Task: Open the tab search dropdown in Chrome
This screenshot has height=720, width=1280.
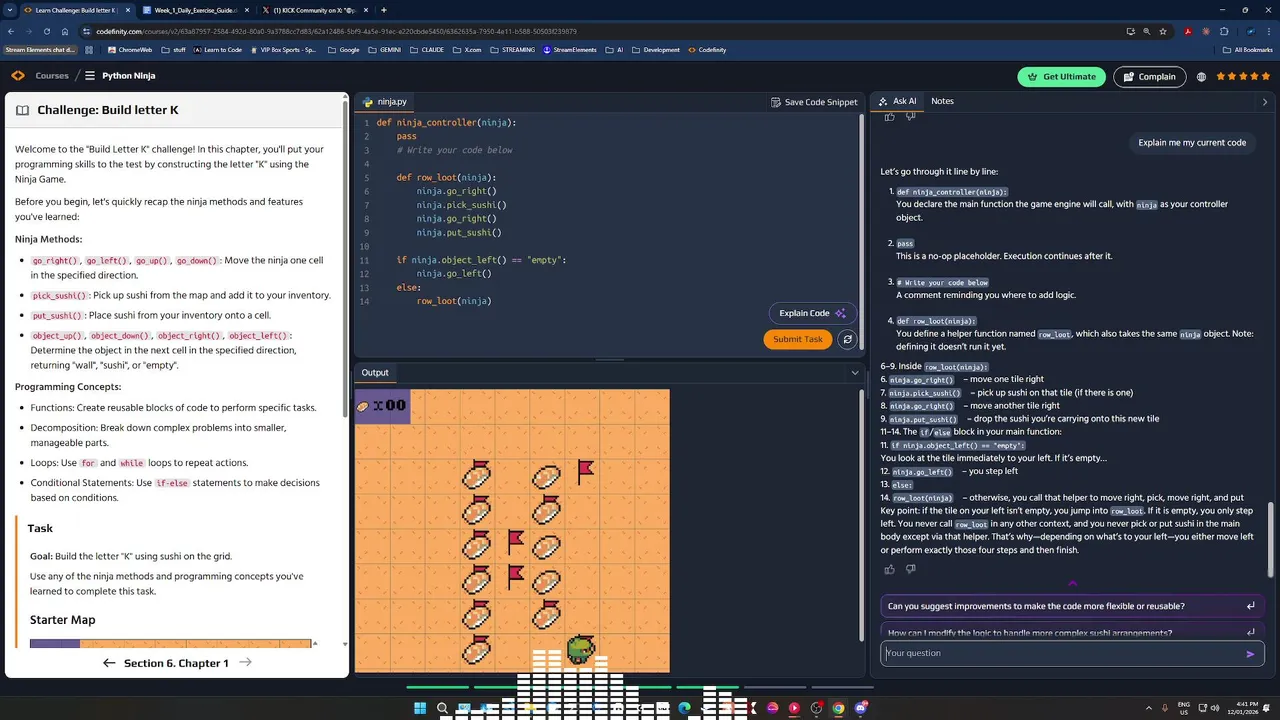Action: (11, 10)
